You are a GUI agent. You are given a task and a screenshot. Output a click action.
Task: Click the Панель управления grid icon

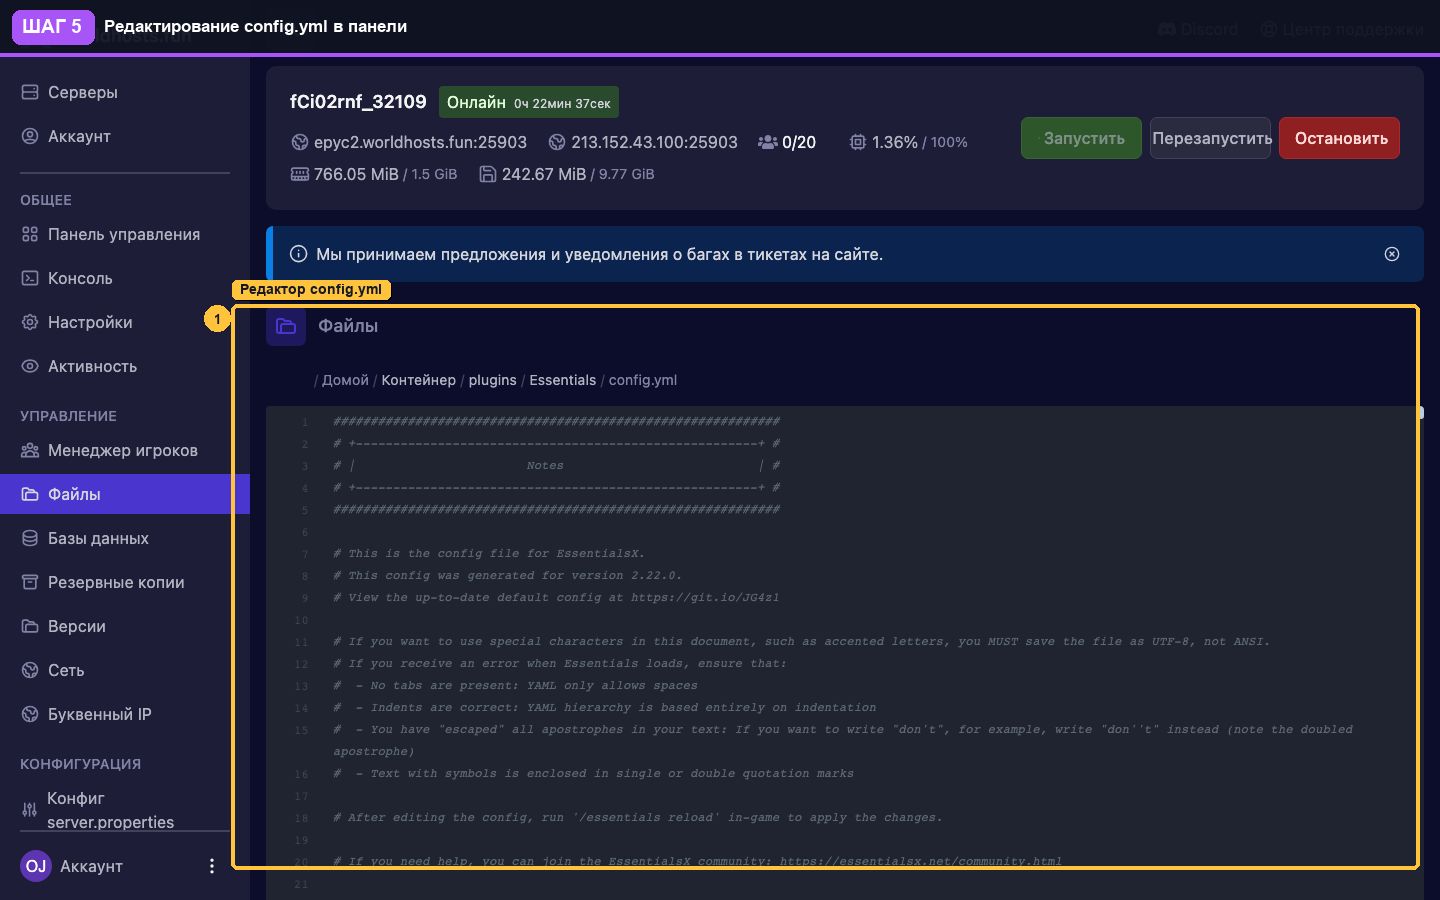[30, 234]
